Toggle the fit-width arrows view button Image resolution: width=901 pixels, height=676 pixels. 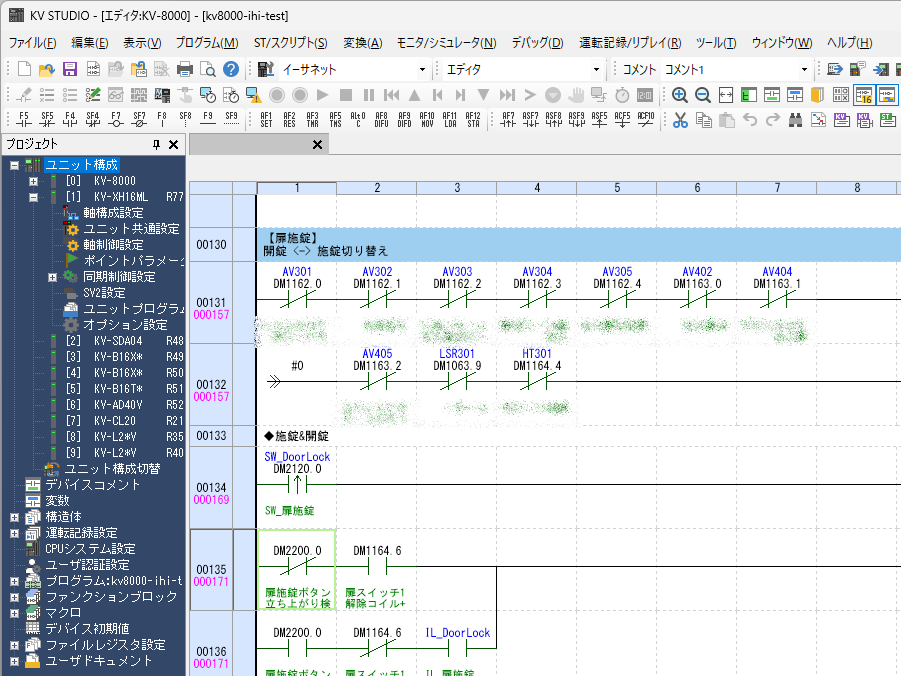click(x=726, y=95)
